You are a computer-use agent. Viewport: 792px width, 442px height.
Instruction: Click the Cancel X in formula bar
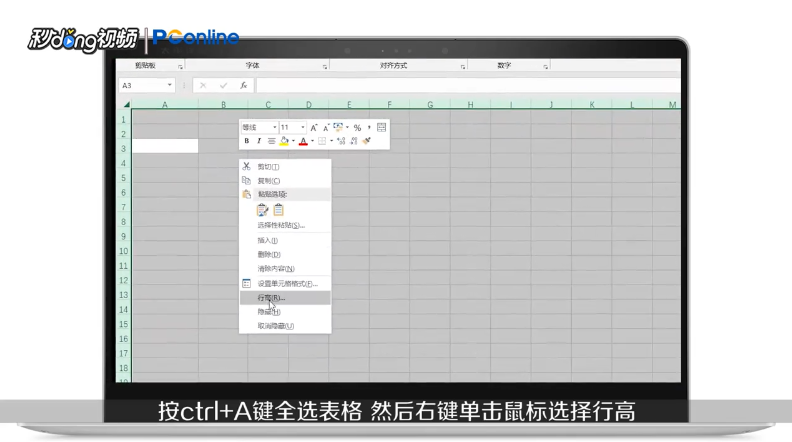click(203, 85)
